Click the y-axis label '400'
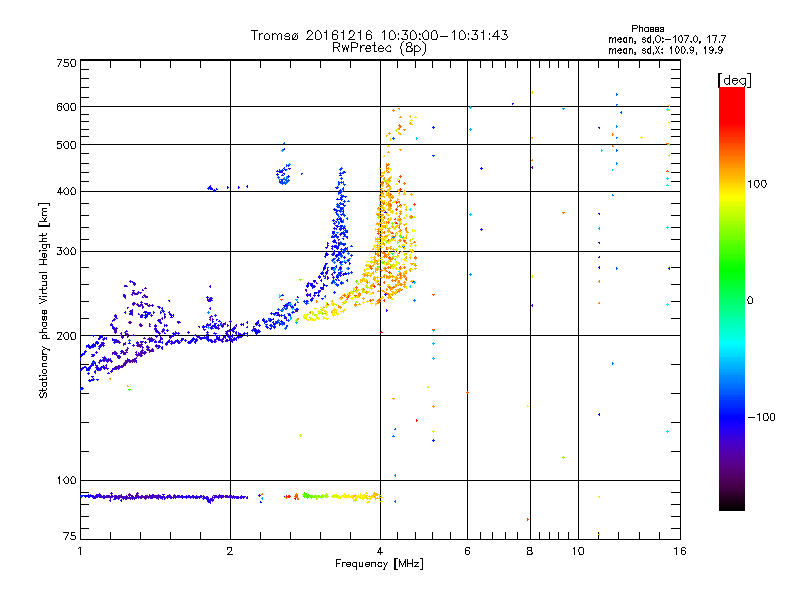The width and height of the screenshot is (800, 600). [66, 191]
